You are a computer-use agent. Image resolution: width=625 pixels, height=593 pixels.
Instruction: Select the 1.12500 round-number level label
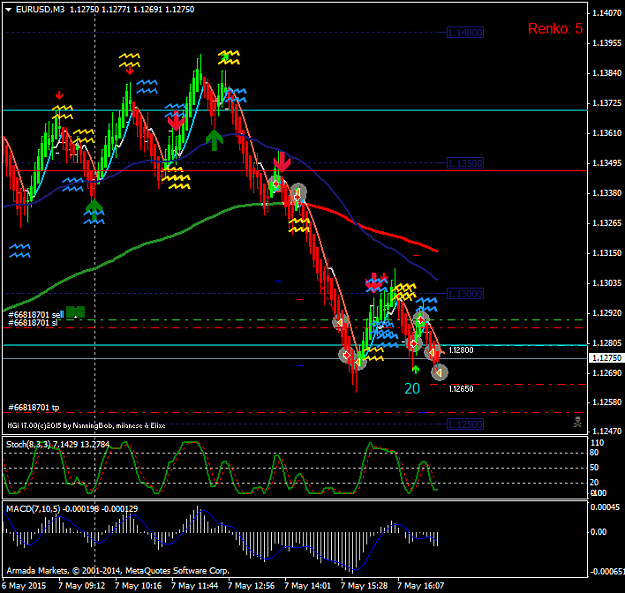pyautogui.click(x=465, y=424)
